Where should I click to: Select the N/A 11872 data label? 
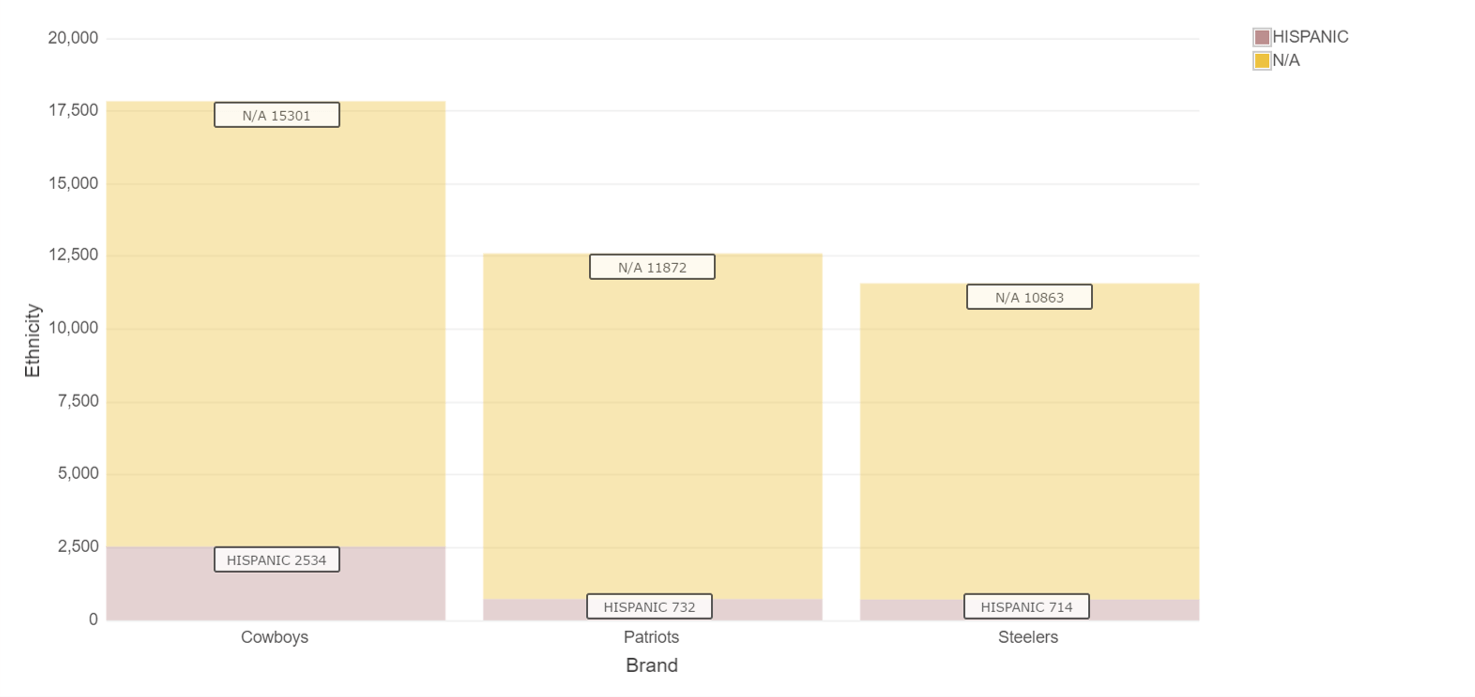point(652,267)
